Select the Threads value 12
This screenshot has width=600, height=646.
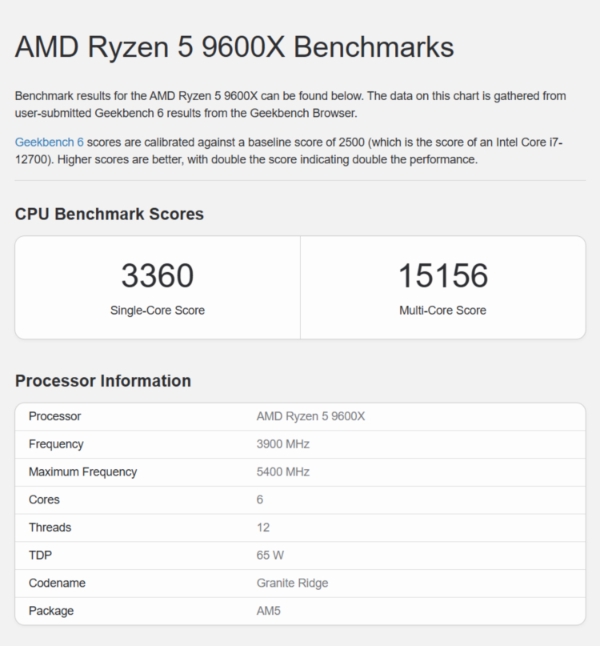[263, 527]
